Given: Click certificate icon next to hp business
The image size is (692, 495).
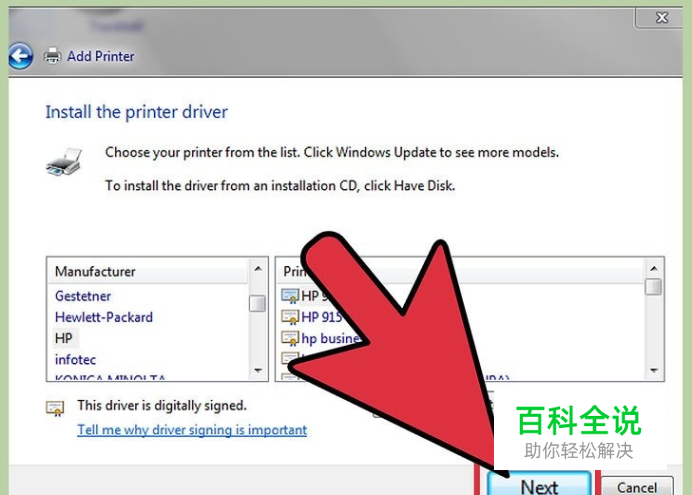Looking at the screenshot, I should tap(290, 338).
